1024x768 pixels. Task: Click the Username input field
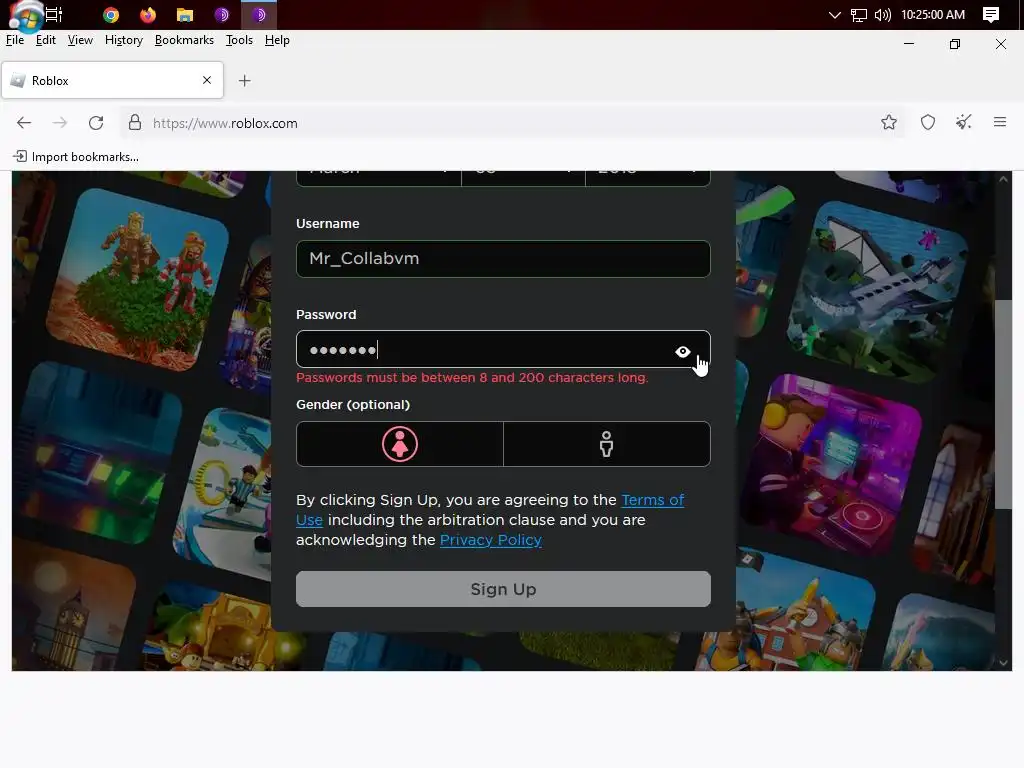click(503, 259)
